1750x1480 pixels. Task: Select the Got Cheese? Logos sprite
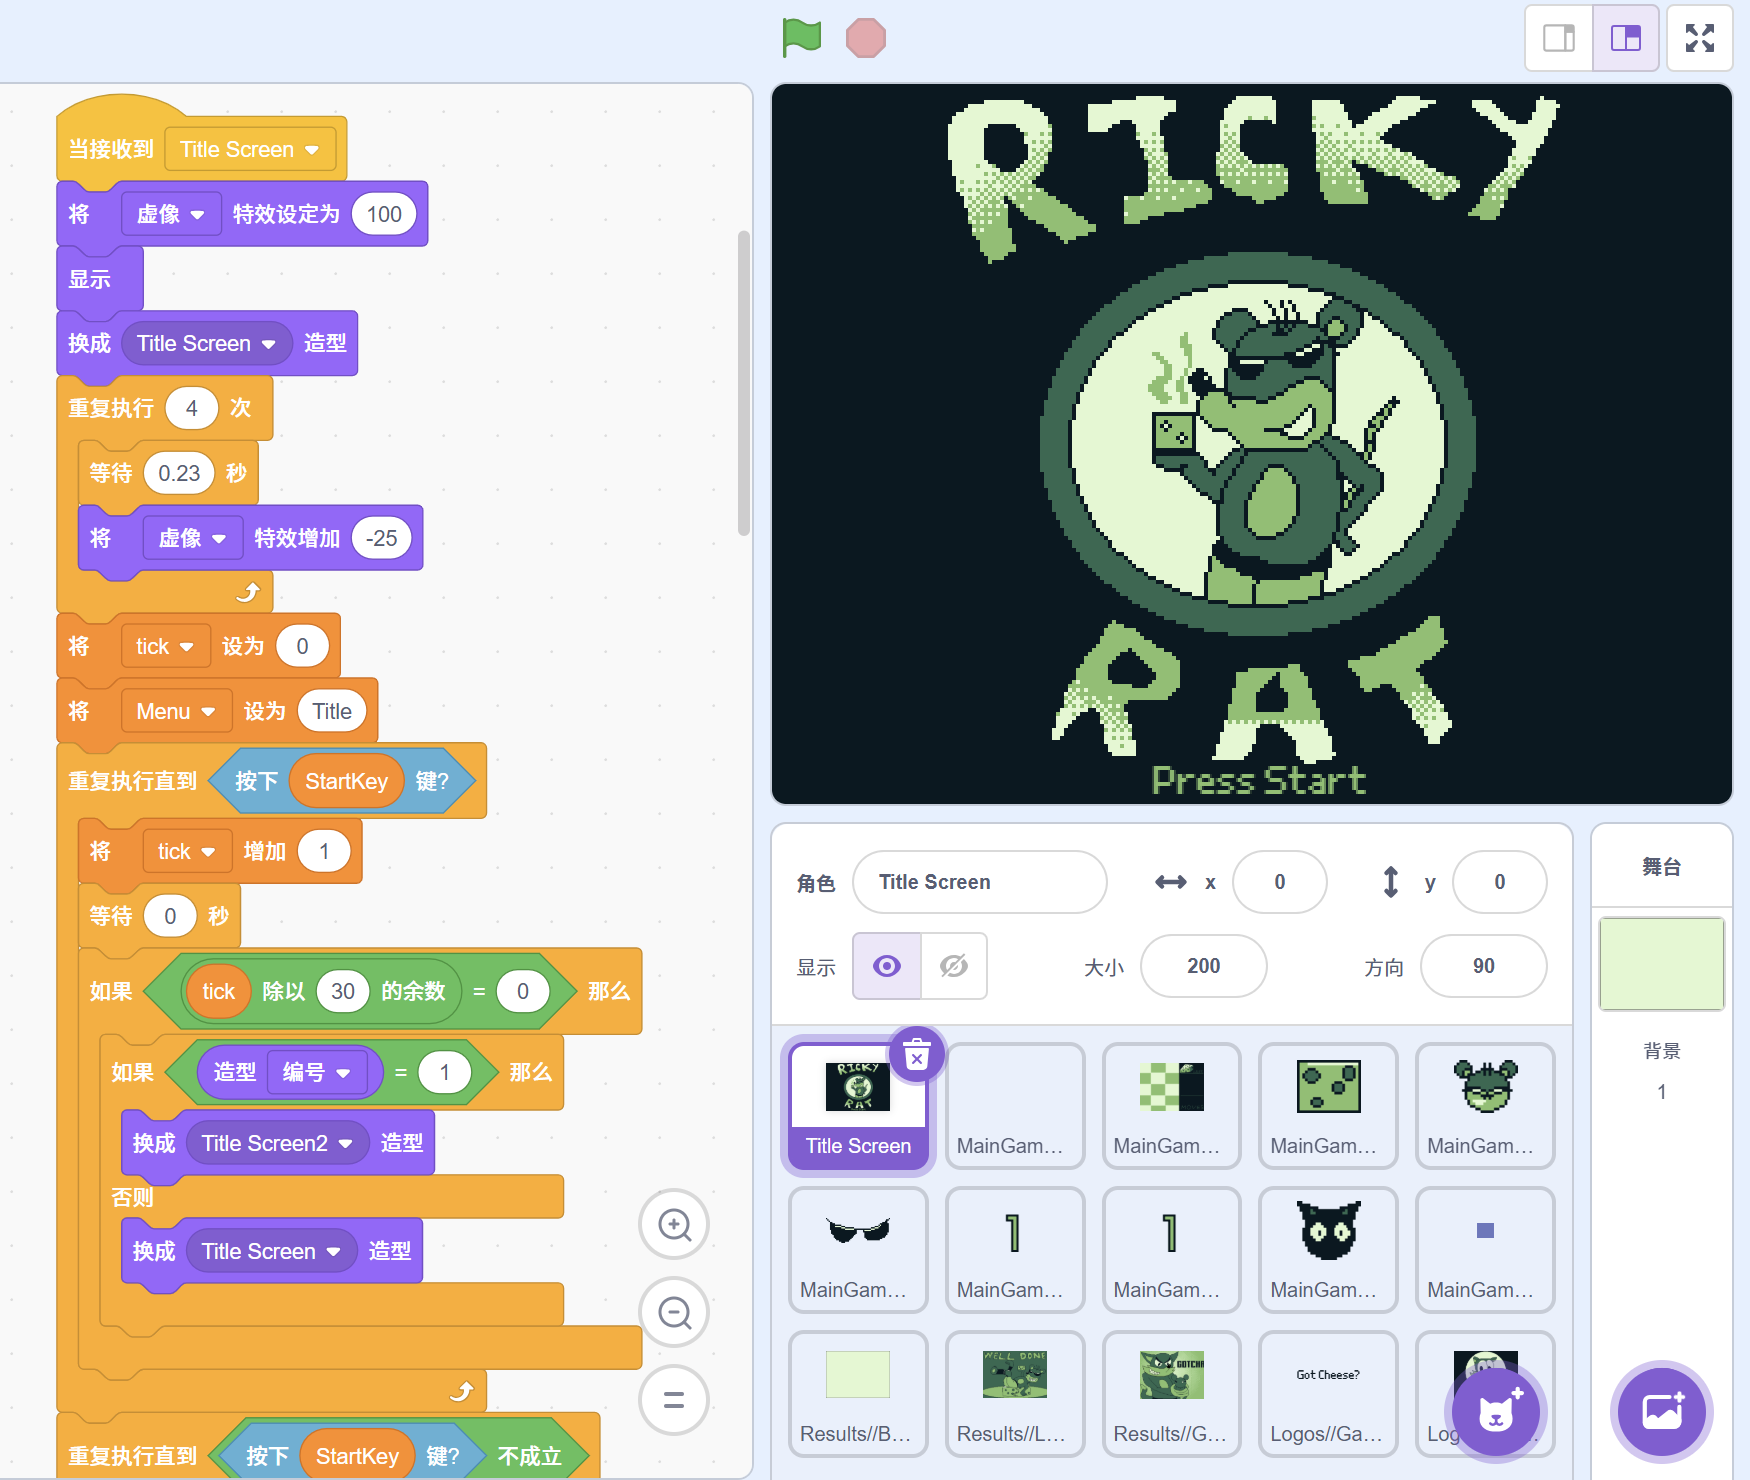[1327, 1392]
